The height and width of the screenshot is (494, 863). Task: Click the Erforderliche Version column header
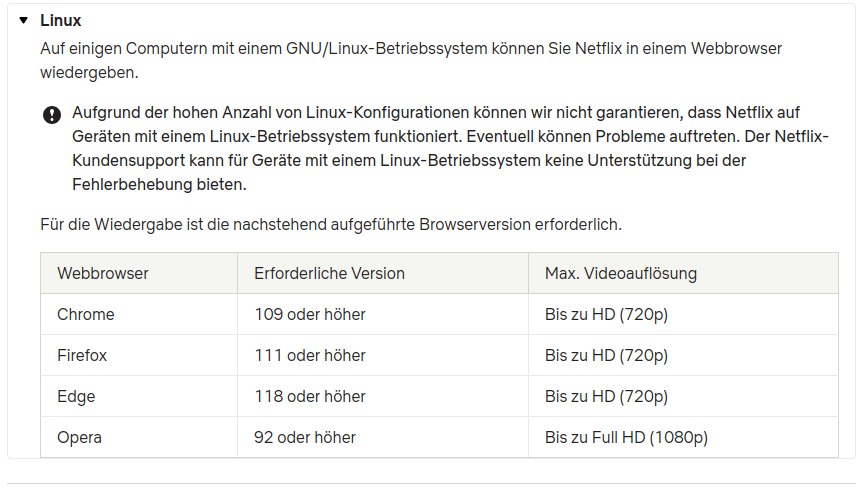click(383, 273)
